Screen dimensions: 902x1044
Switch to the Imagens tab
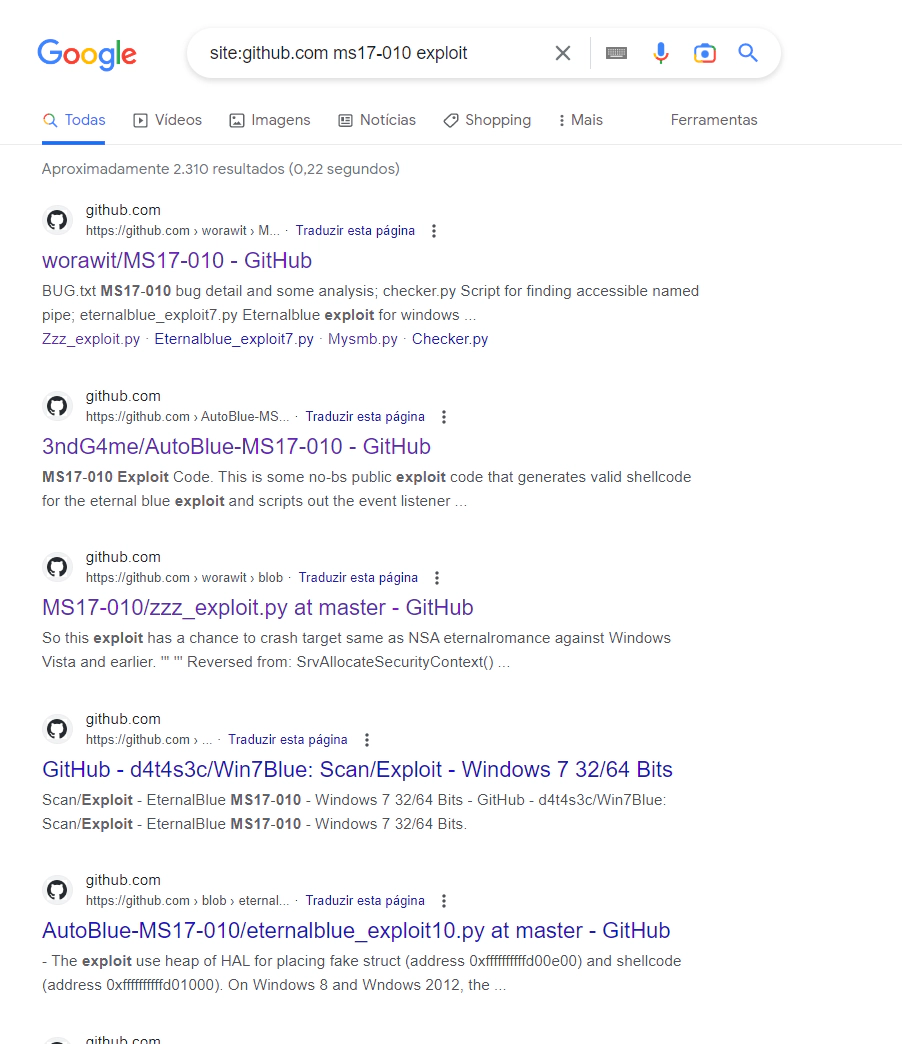point(270,119)
